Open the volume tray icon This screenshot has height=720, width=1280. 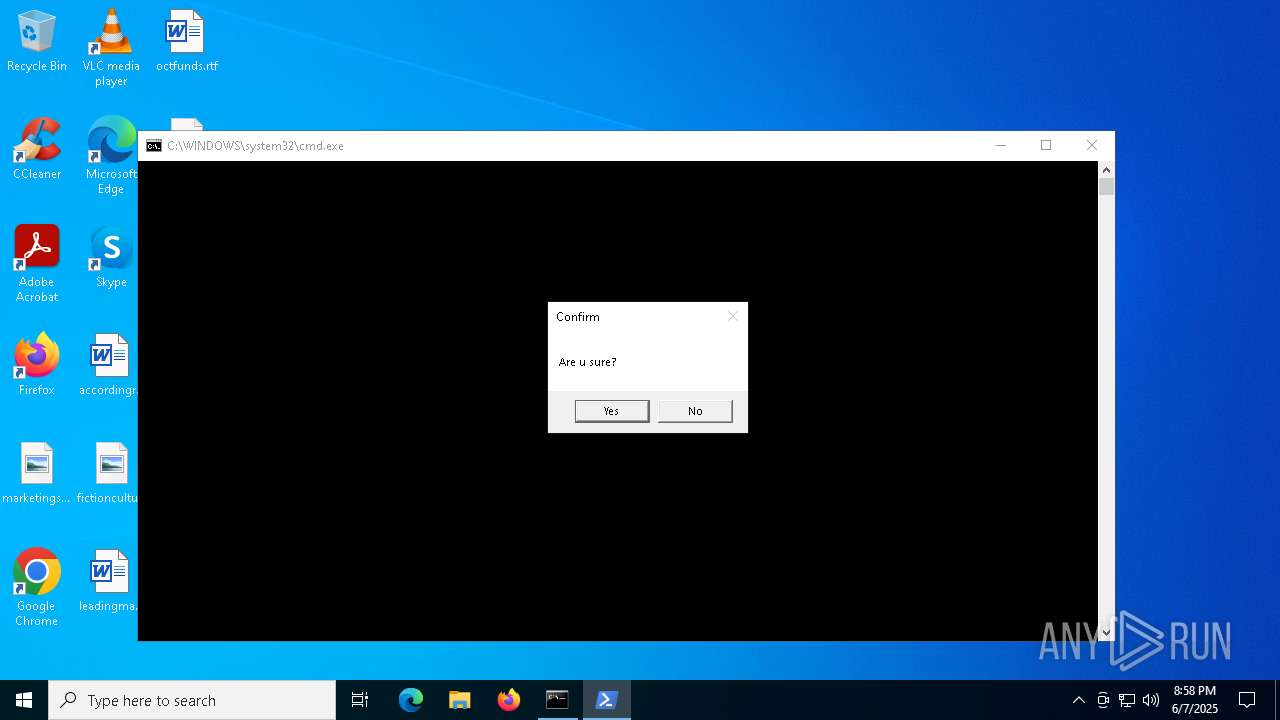(x=1151, y=700)
